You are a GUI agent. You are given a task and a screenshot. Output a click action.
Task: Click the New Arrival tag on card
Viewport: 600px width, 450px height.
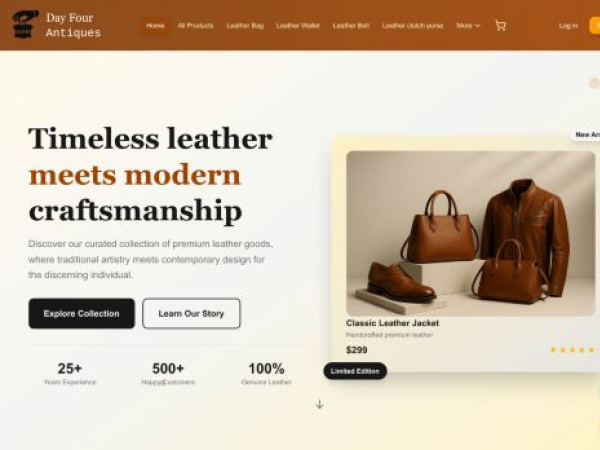pyautogui.click(x=587, y=135)
